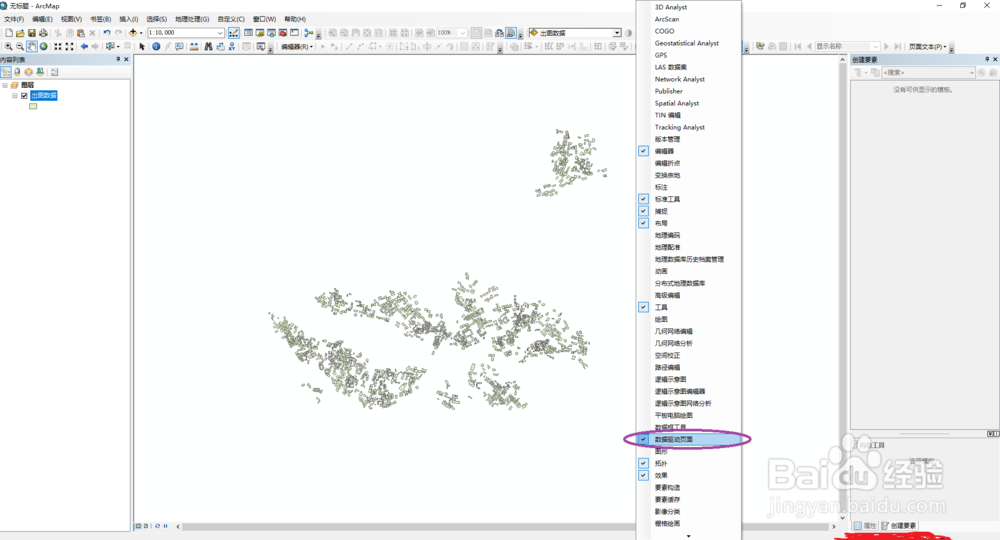Collapse the 出图数据 layer node
Image resolution: width=1000 pixels, height=540 pixels.
[x=15, y=96]
